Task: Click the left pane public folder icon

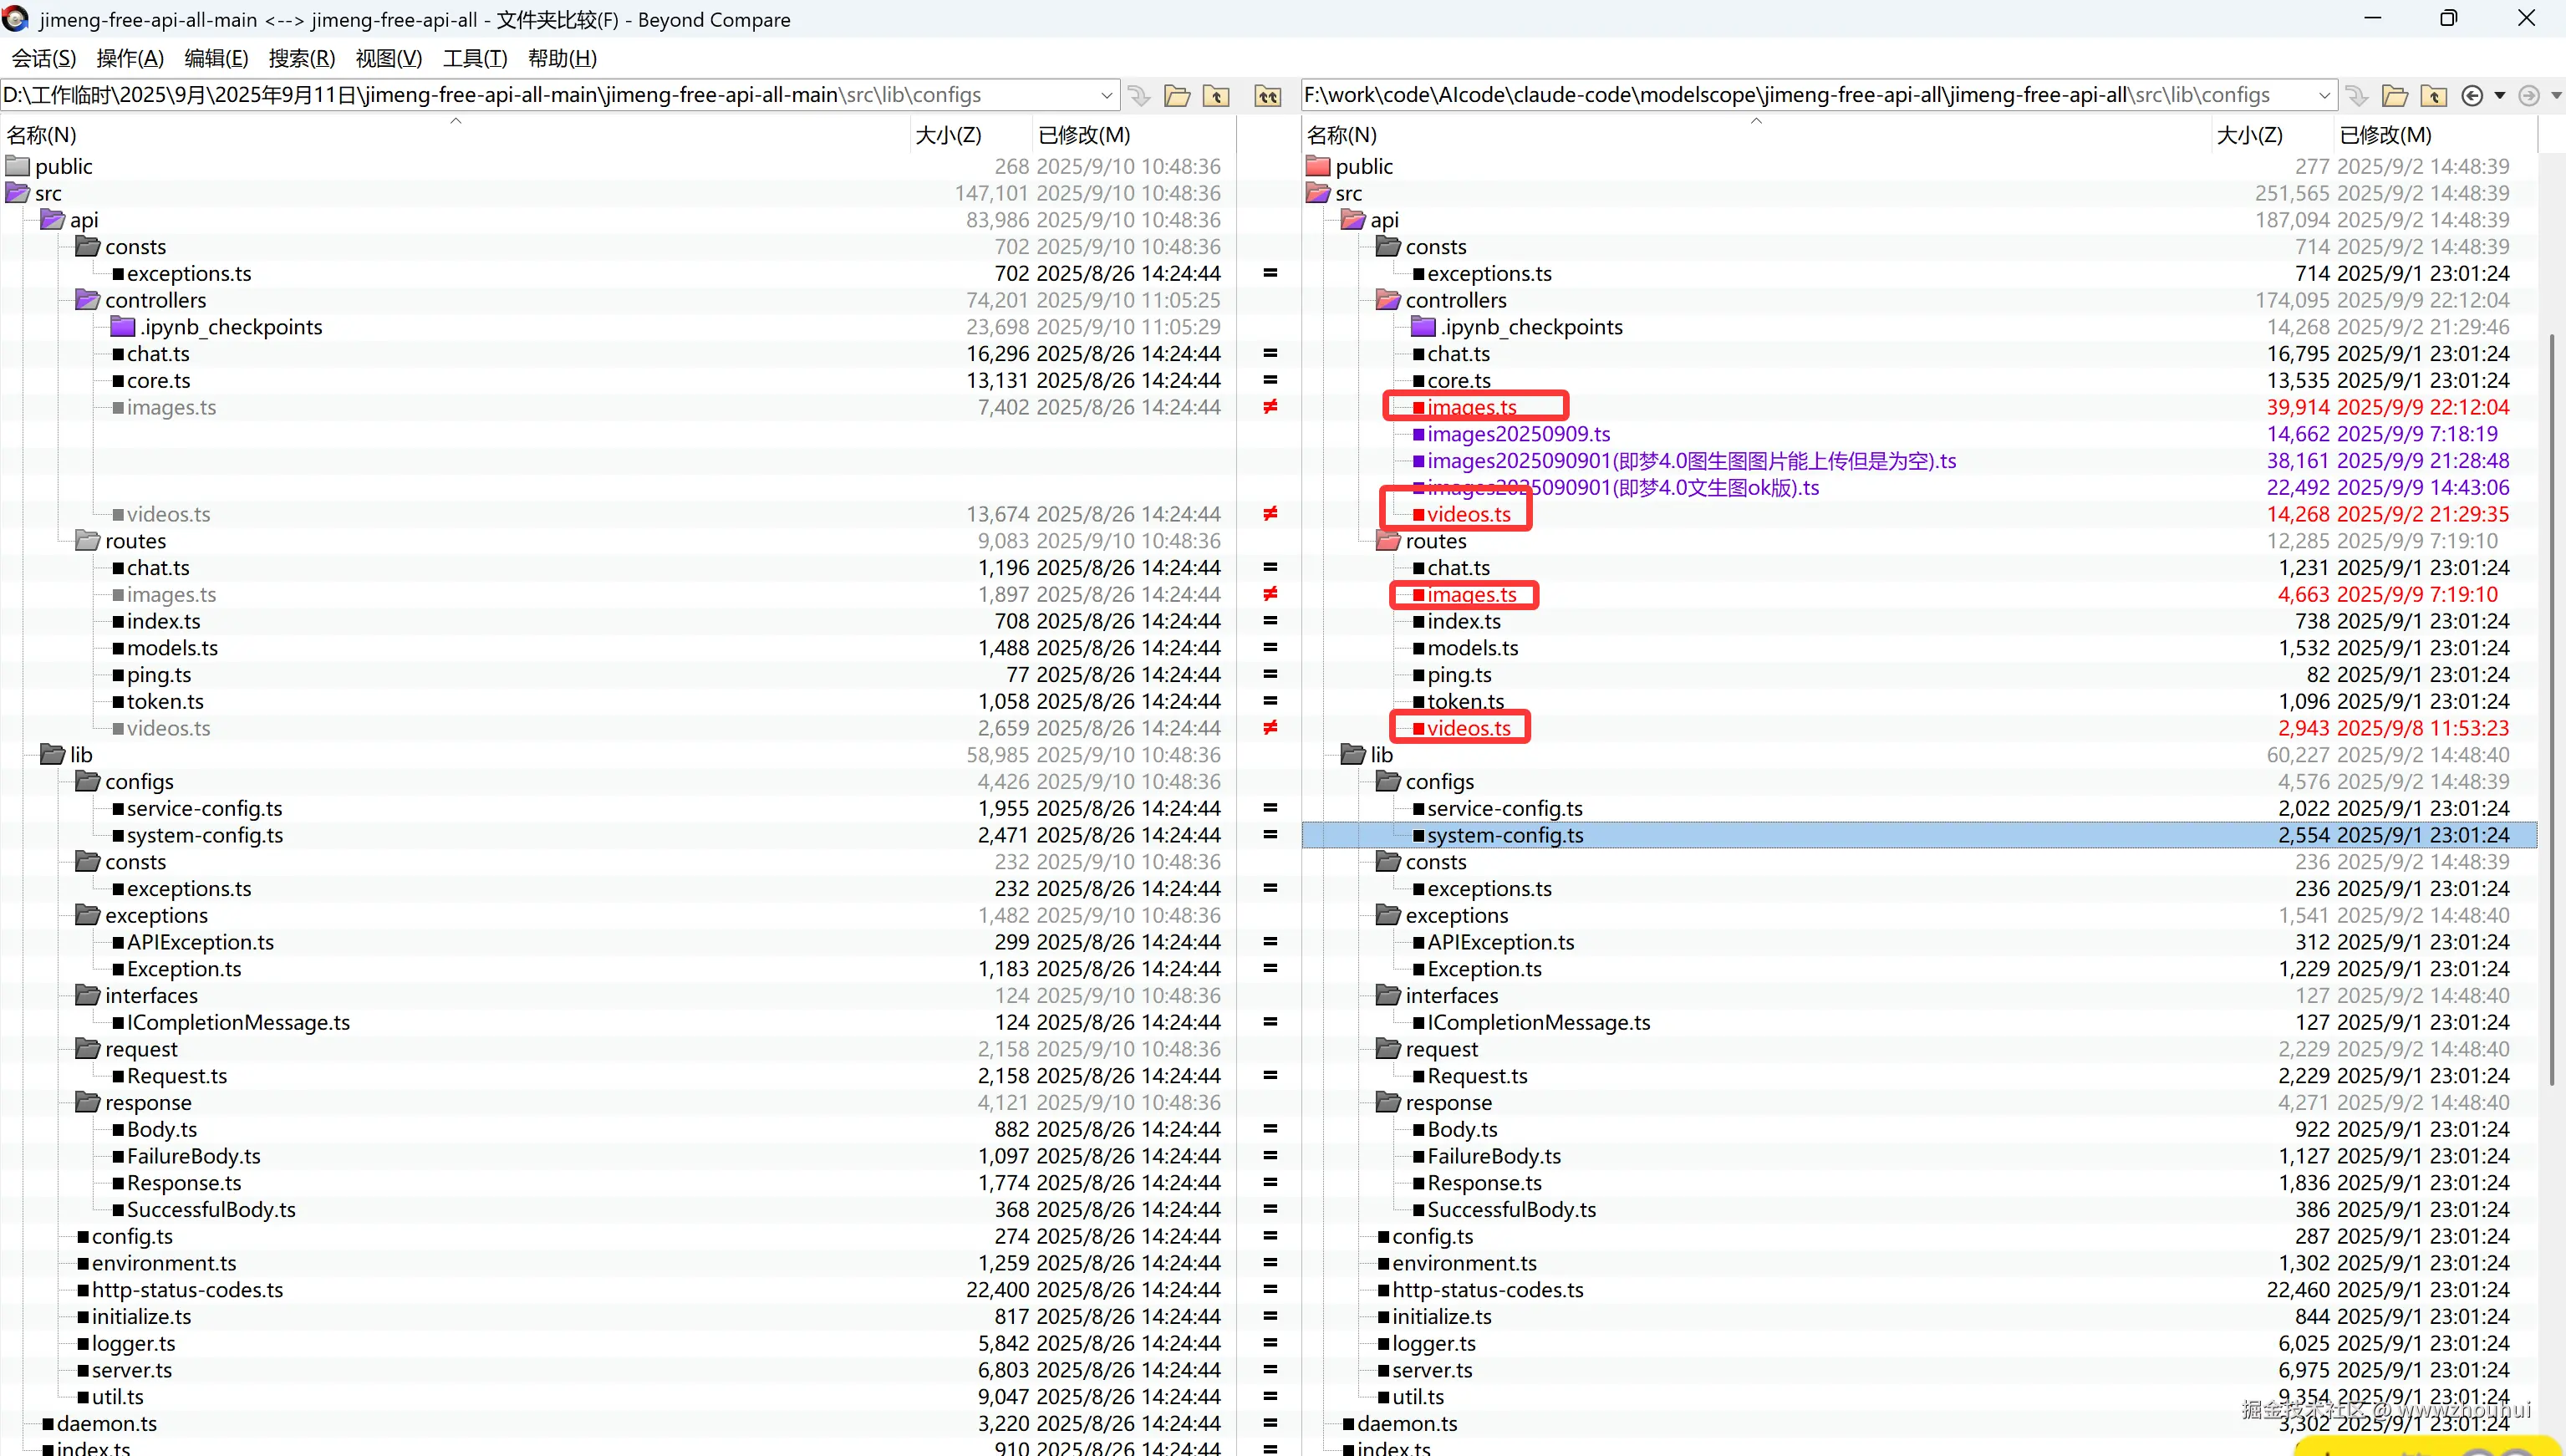Action: click(18, 166)
